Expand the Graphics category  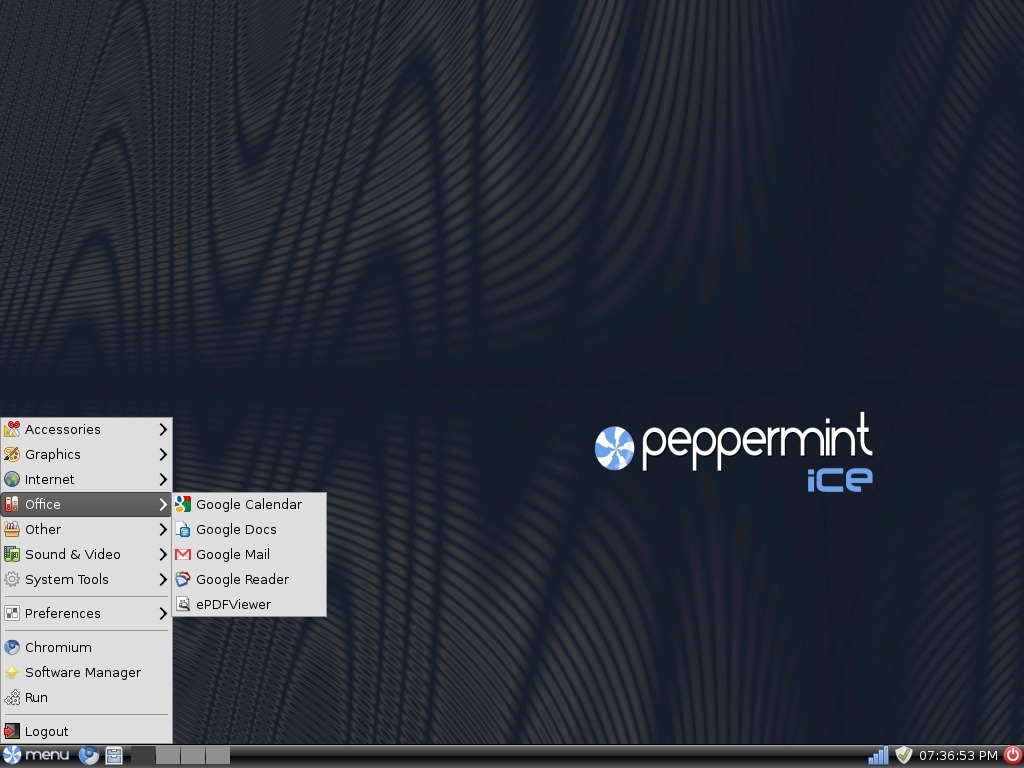tap(86, 454)
